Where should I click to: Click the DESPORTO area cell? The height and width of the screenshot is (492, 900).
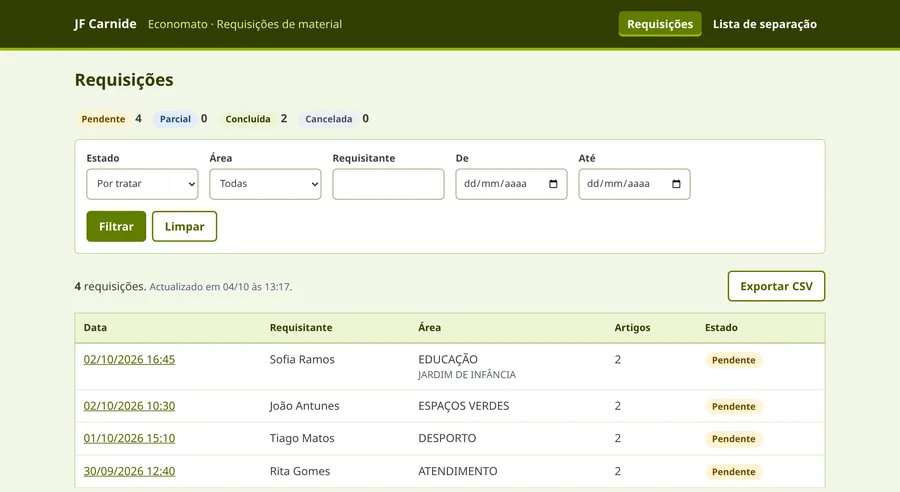447,438
